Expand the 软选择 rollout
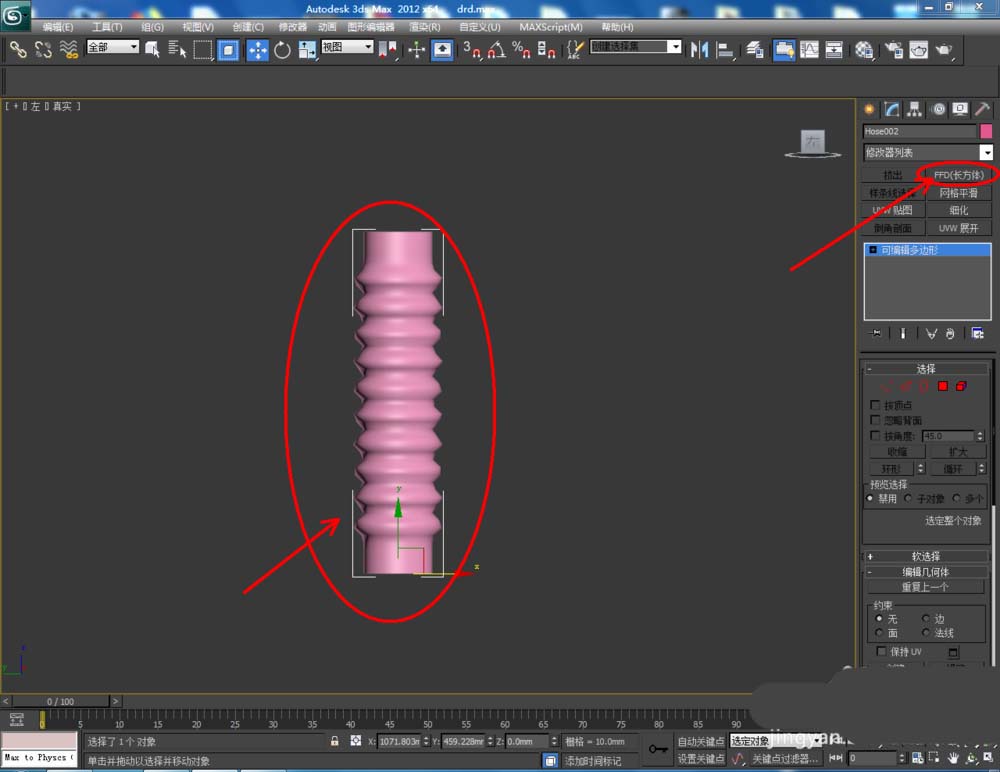The height and width of the screenshot is (772, 1000). [x=926, y=556]
